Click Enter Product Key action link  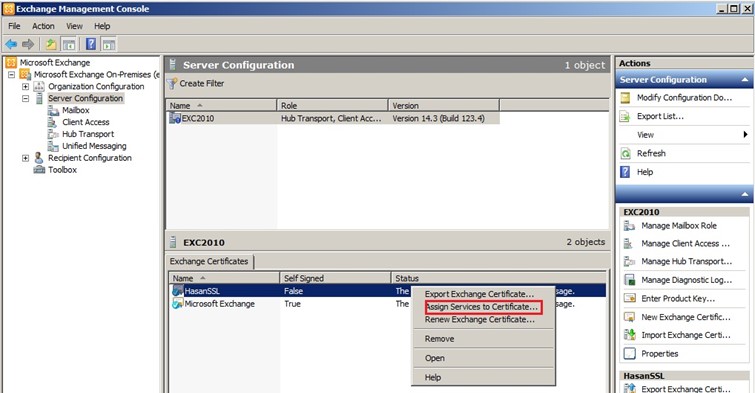pos(678,299)
